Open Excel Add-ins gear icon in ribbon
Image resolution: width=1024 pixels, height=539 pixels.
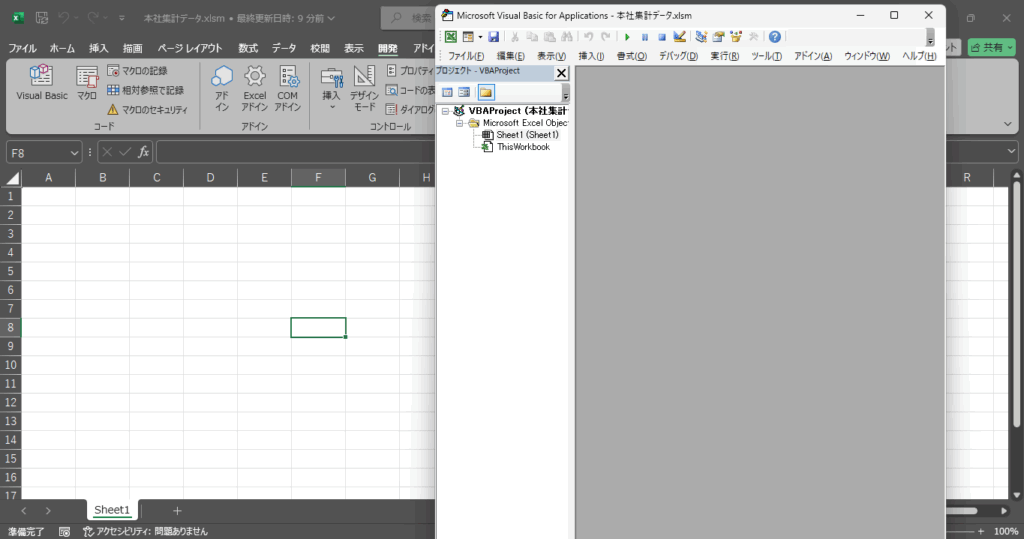click(x=254, y=78)
